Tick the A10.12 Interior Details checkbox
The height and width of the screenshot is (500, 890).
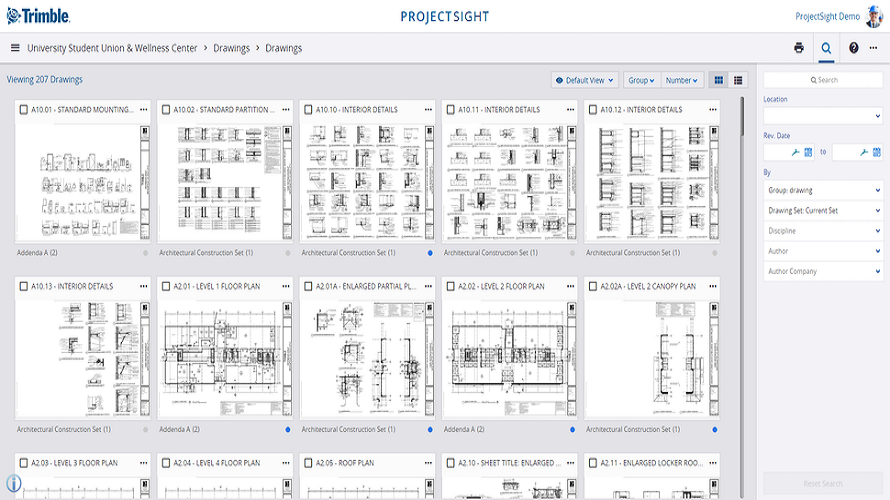pos(593,110)
